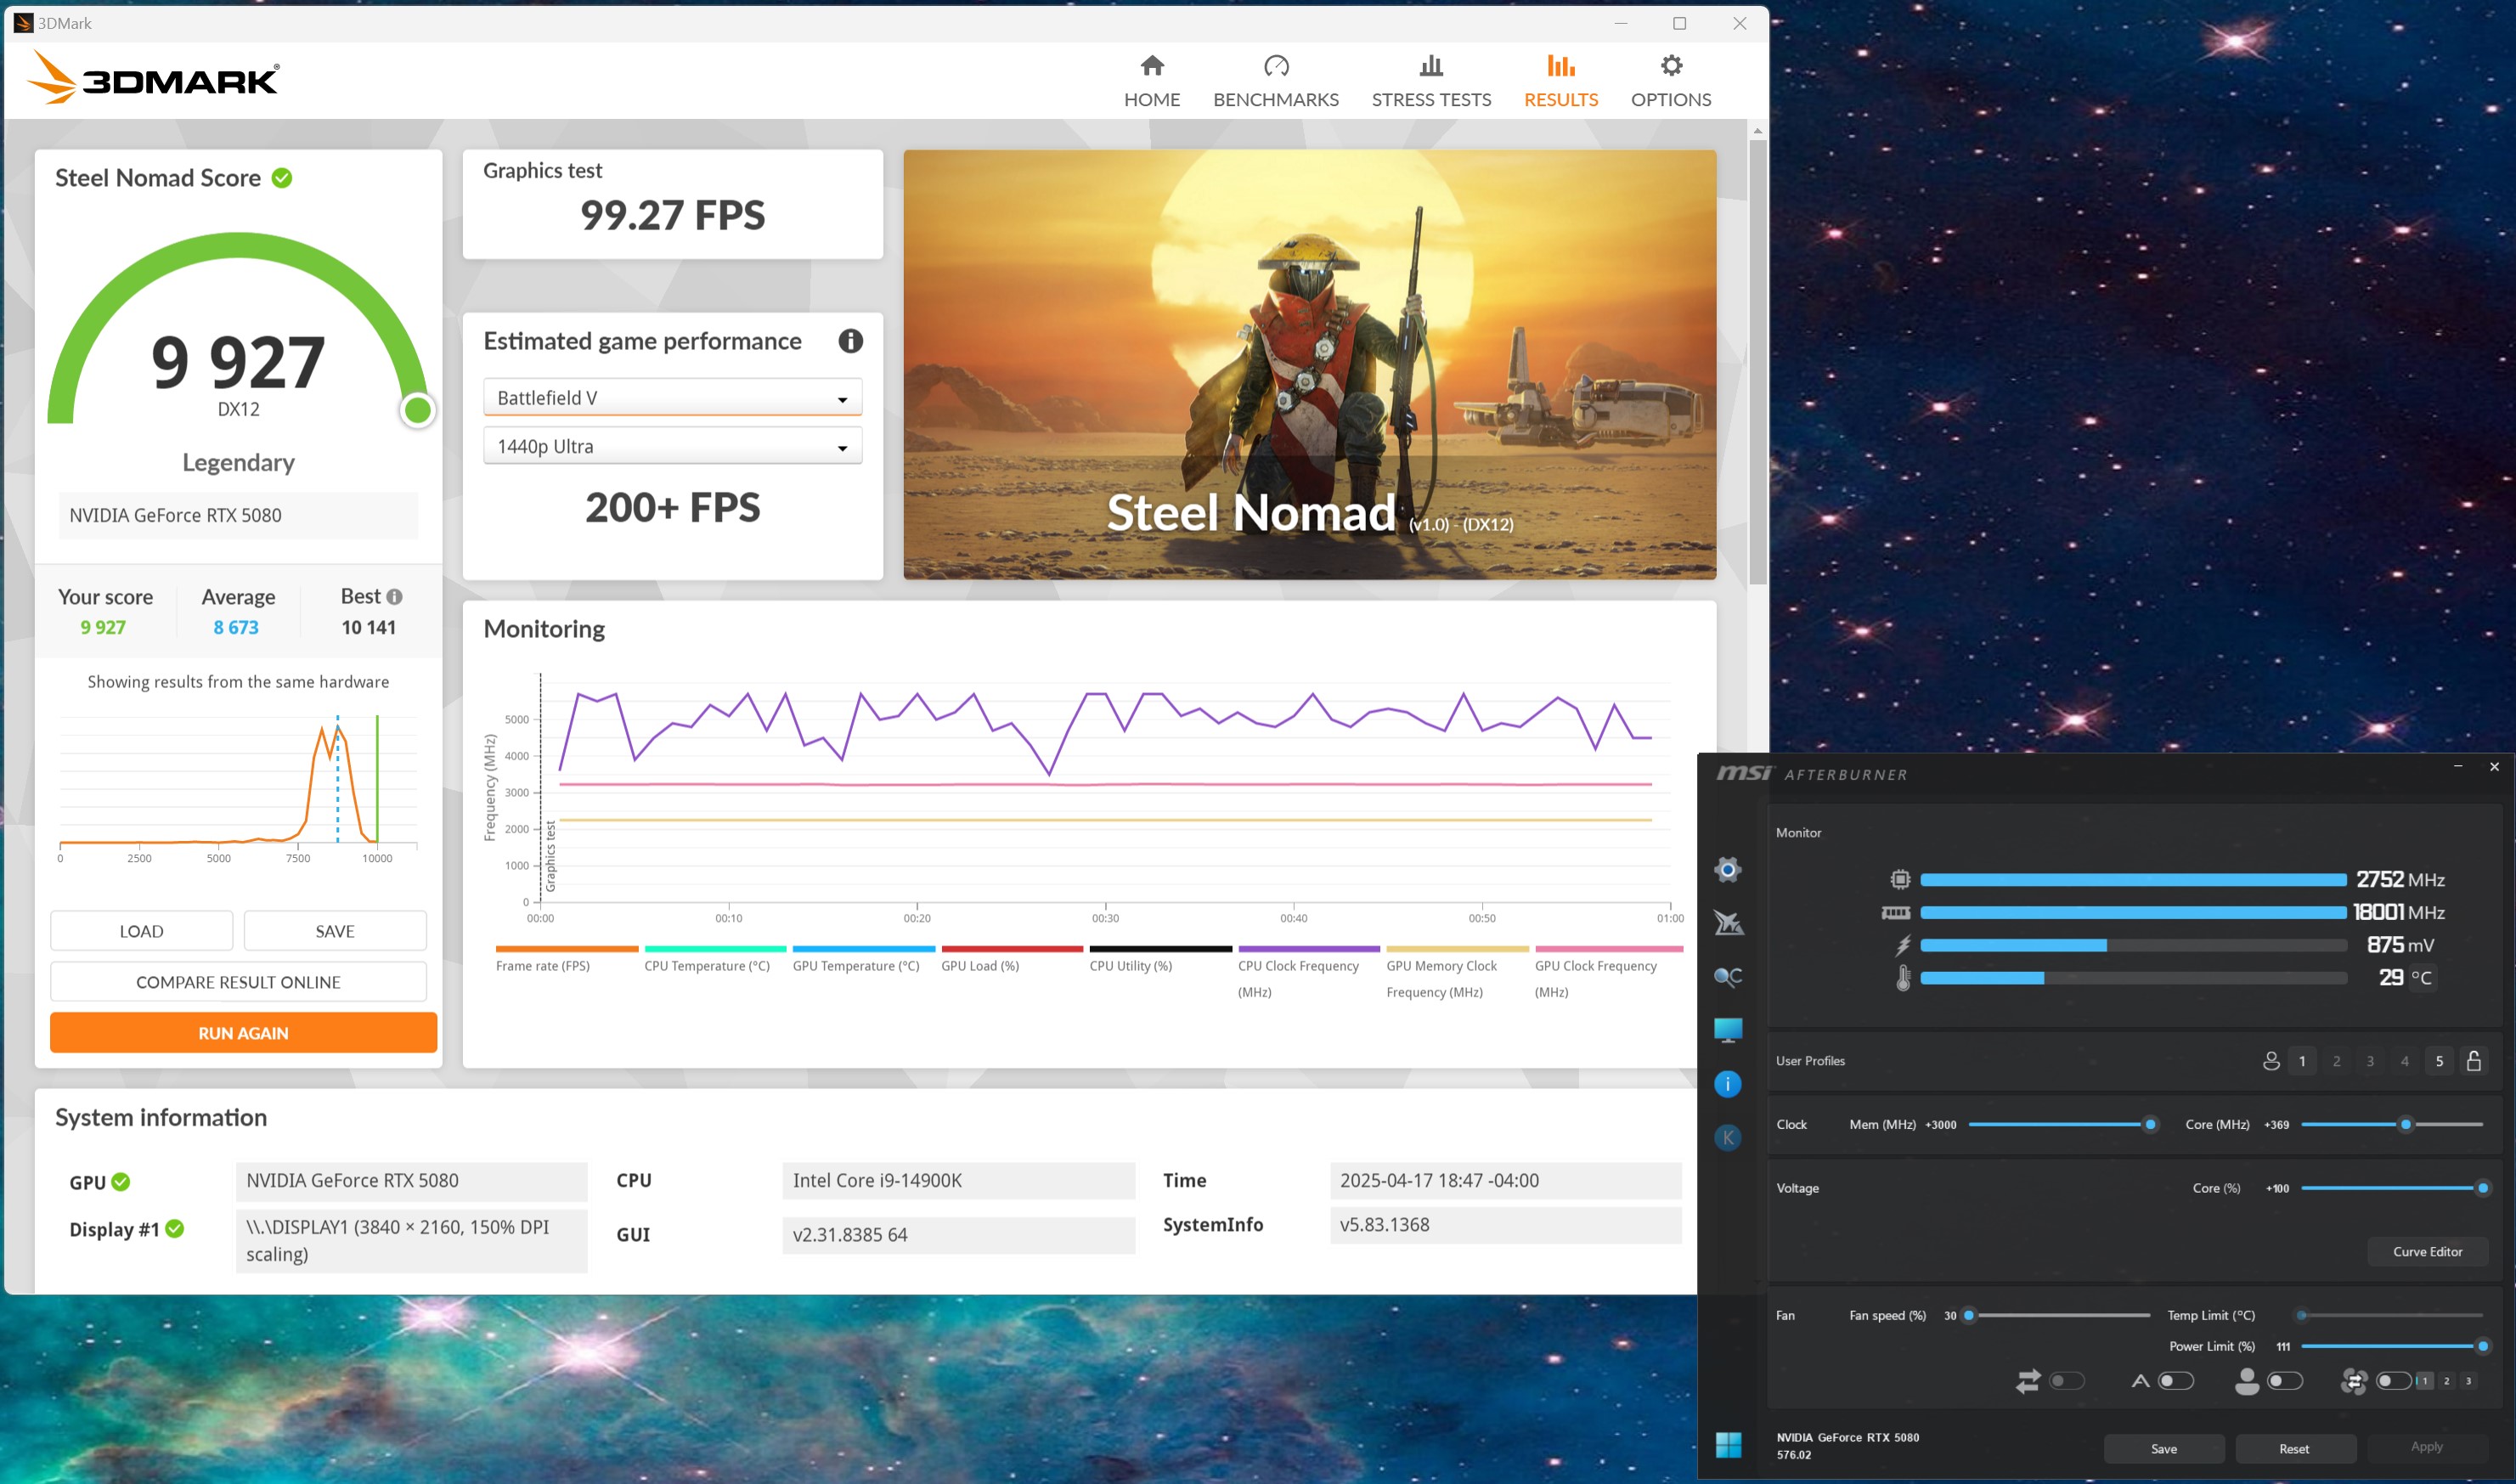The width and height of the screenshot is (2516, 1484).
Task: Open the STRESS TESTS tab
Action: (x=1431, y=81)
